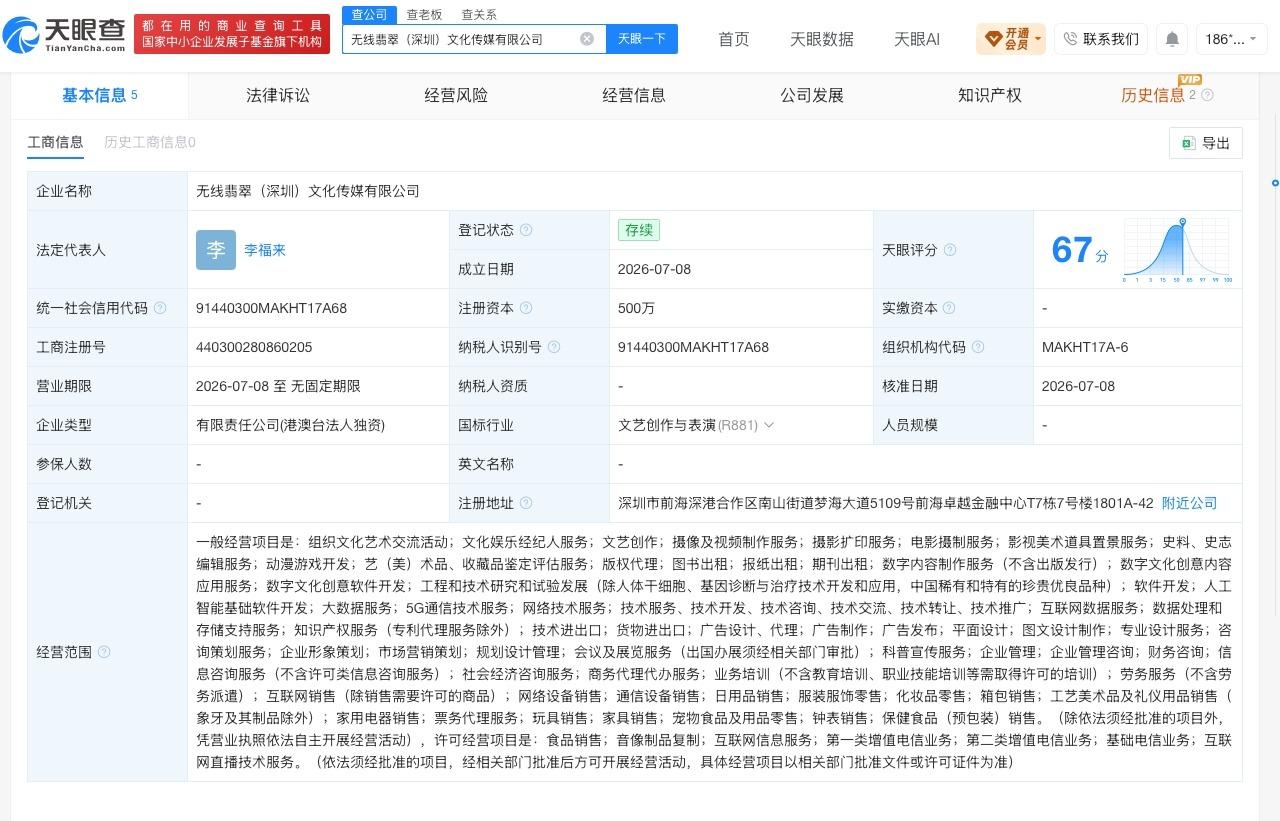1280x821 pixels.
Task: Click help icon beside 纳税人识别号
Action: coord(554,347)
